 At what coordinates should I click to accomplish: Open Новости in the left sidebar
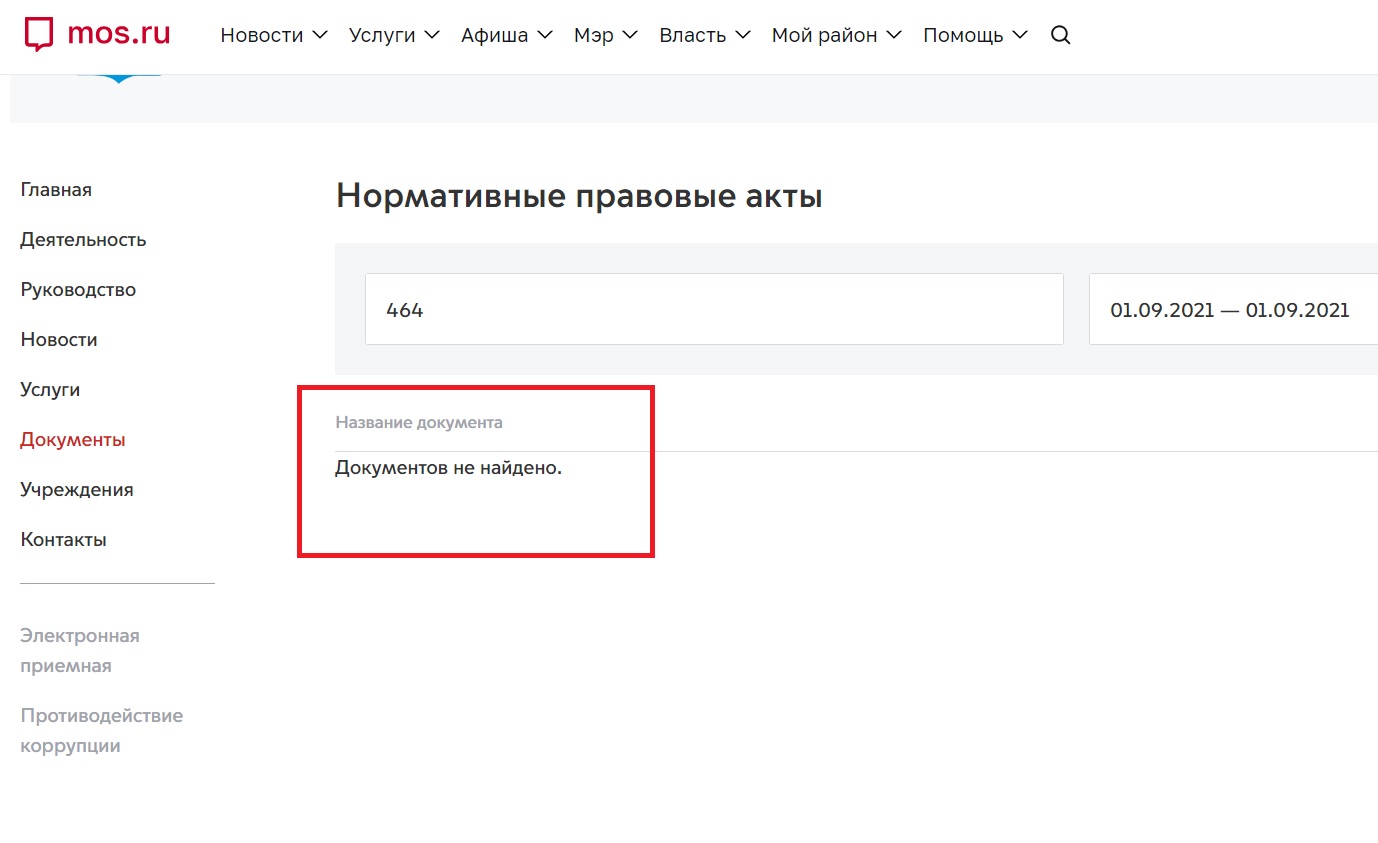(59, 340)
